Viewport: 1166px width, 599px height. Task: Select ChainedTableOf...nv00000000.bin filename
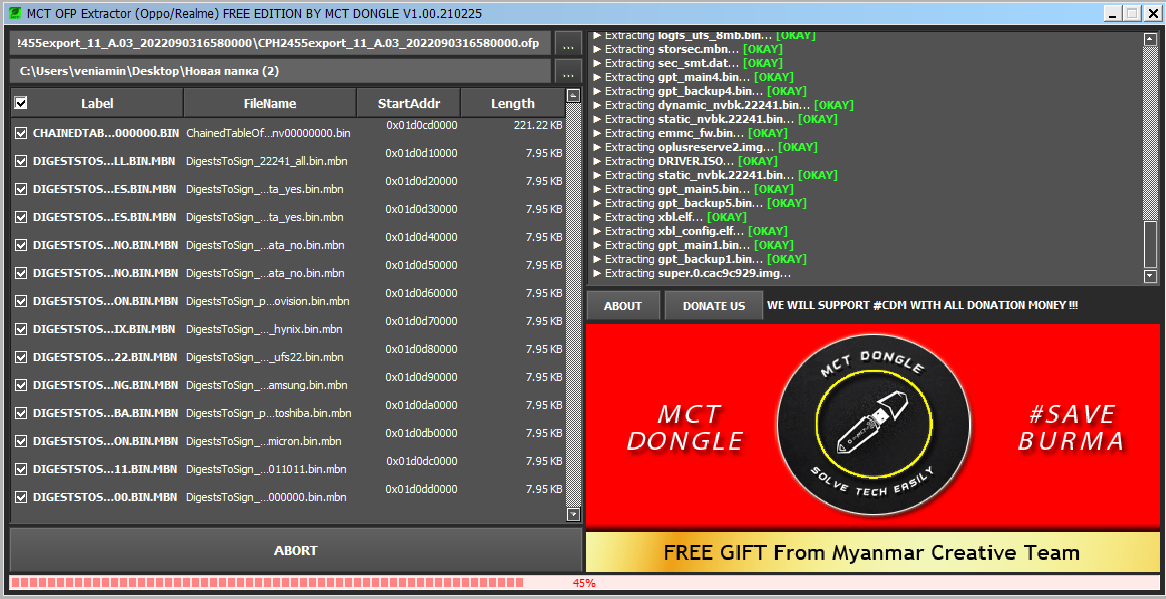(268, 133)
